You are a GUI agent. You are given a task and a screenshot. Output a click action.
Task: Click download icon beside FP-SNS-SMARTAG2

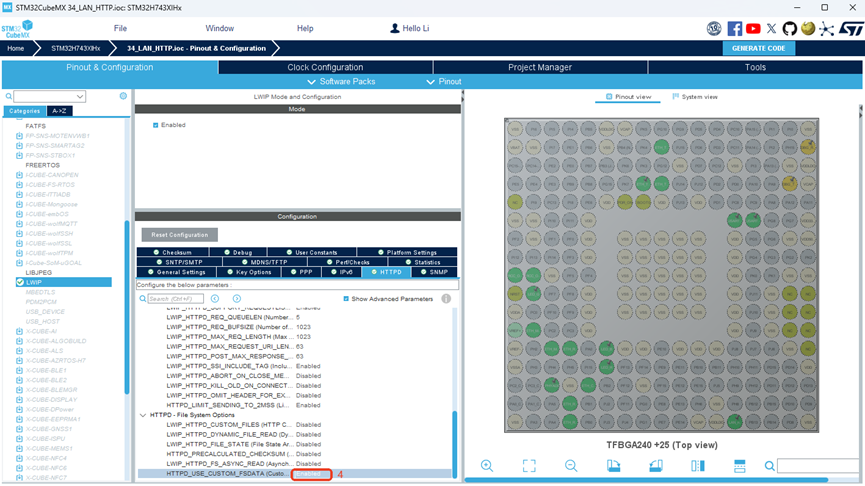pyautogui.click(x=19, y=146)
